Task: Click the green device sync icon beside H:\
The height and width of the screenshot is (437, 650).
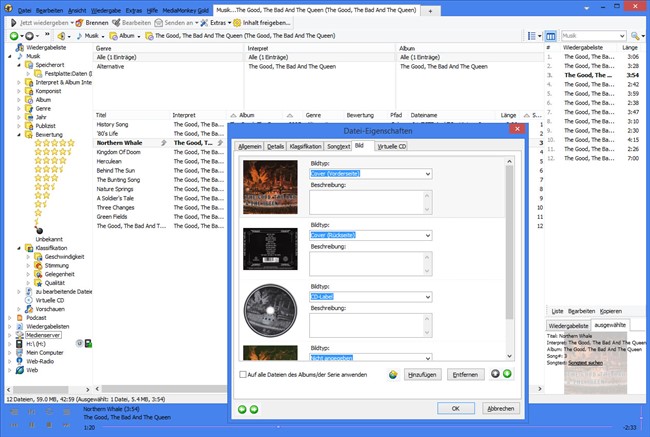Action: tap(88, 343)
